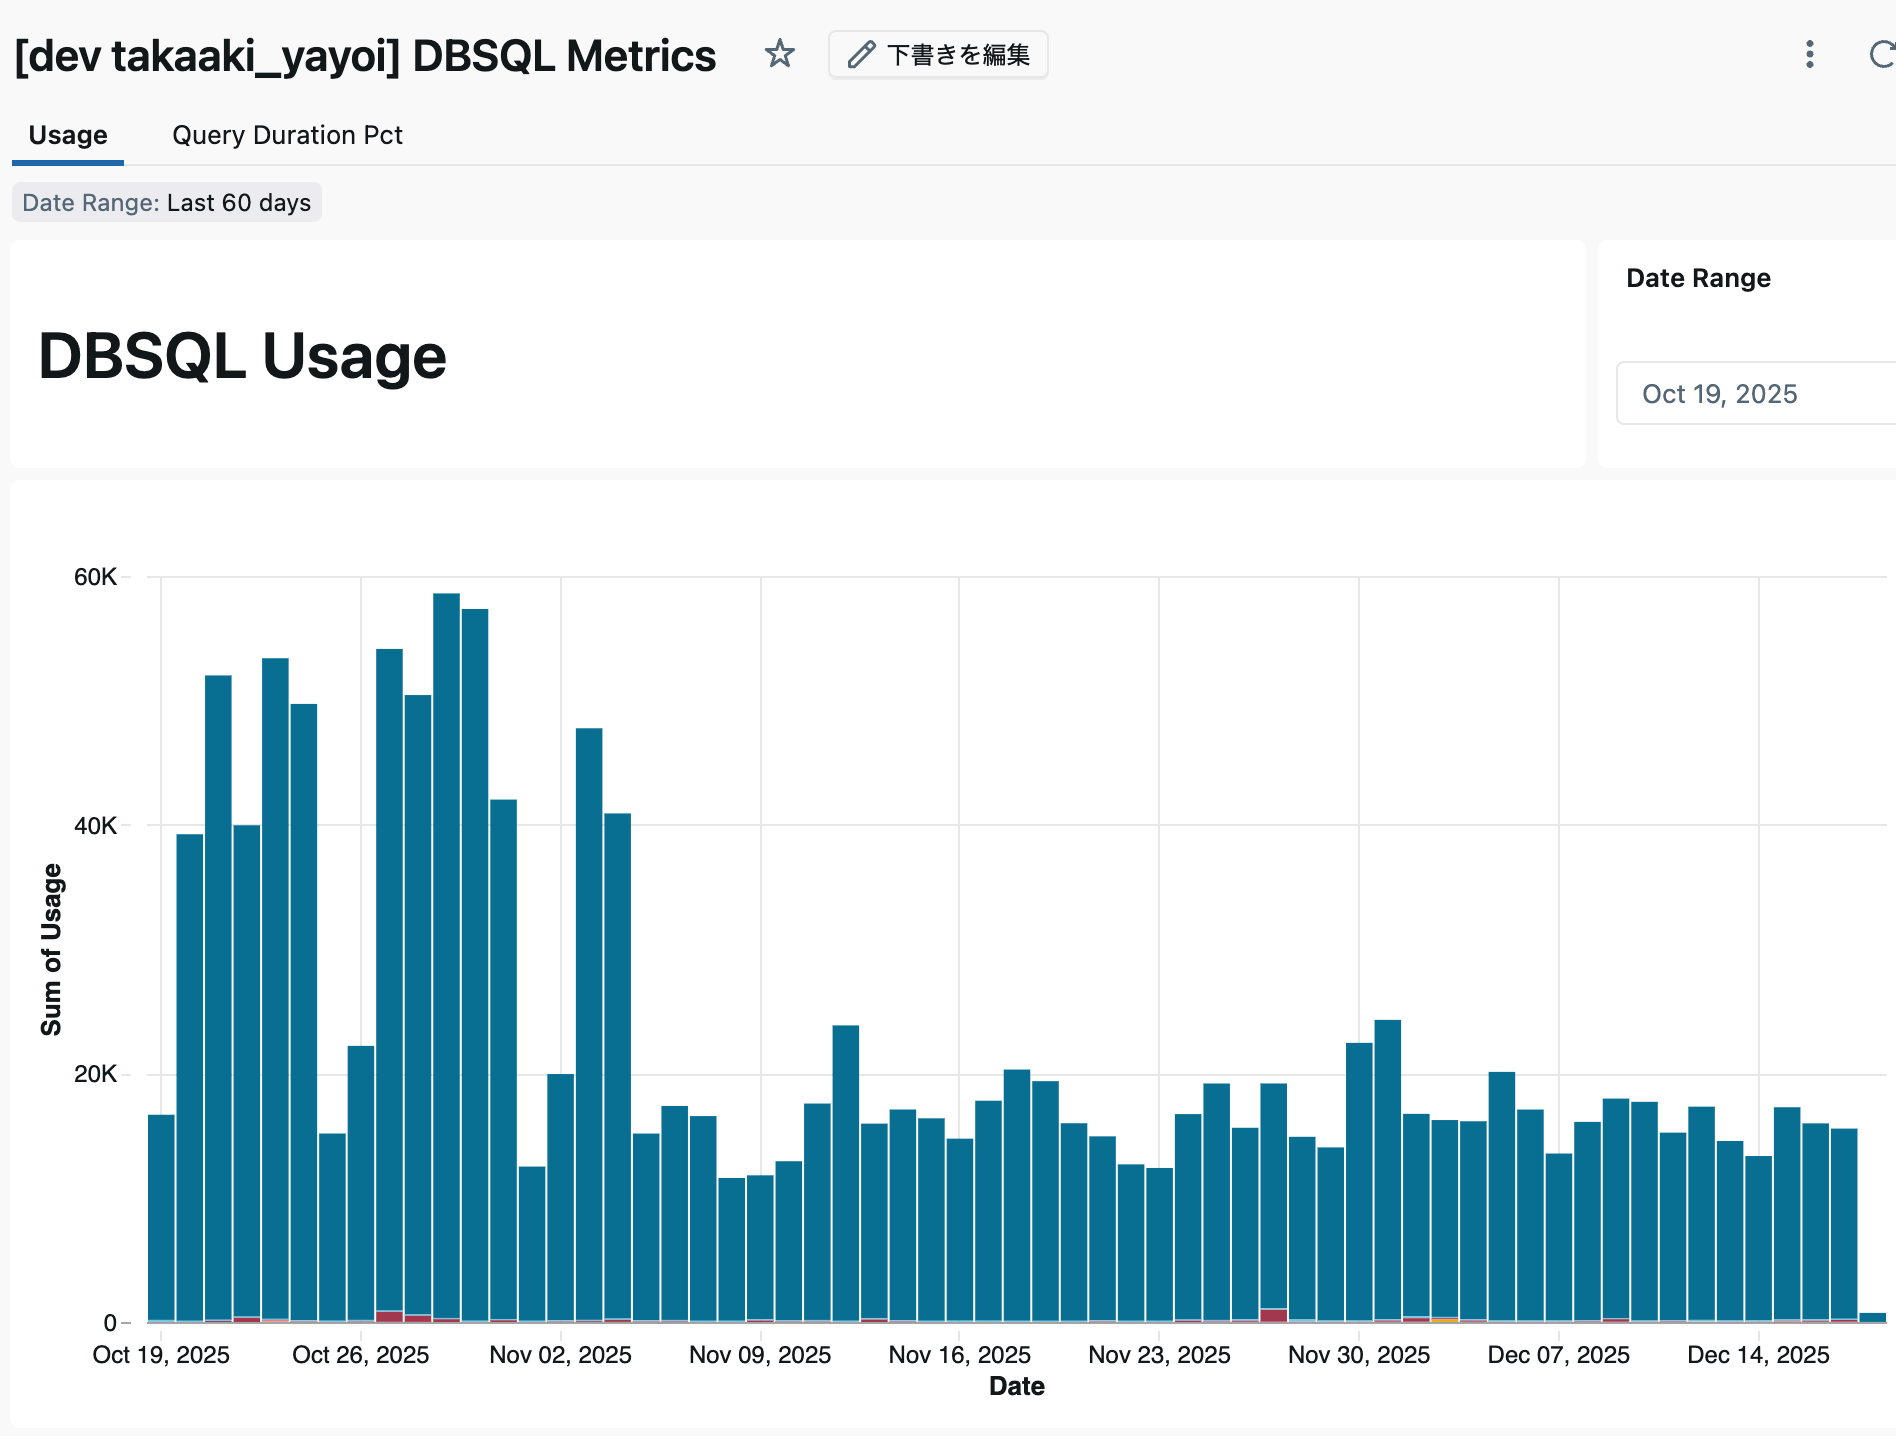Open the three-dot overflow menu
1896x1436 pixels.
tap(1810, 56)
